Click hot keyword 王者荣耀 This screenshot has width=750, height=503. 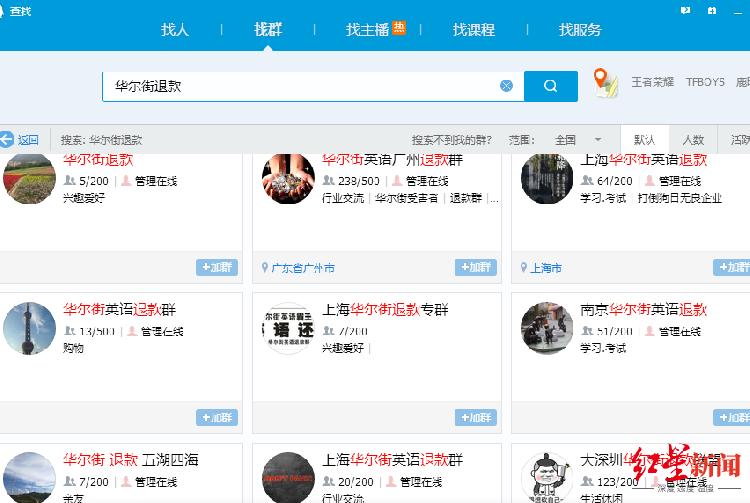[652, 82]
